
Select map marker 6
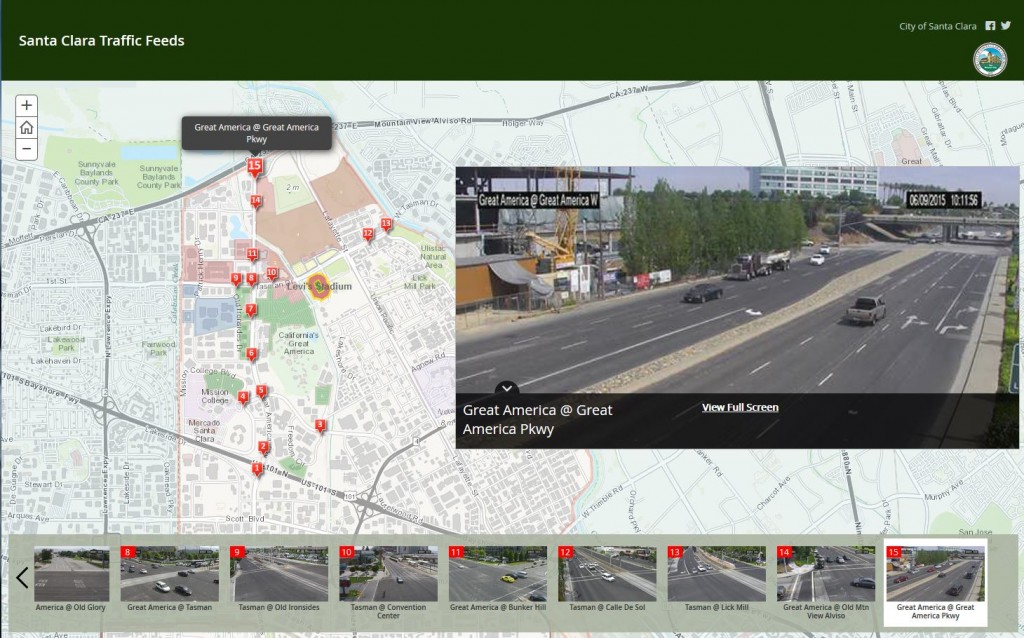[251, 355]
